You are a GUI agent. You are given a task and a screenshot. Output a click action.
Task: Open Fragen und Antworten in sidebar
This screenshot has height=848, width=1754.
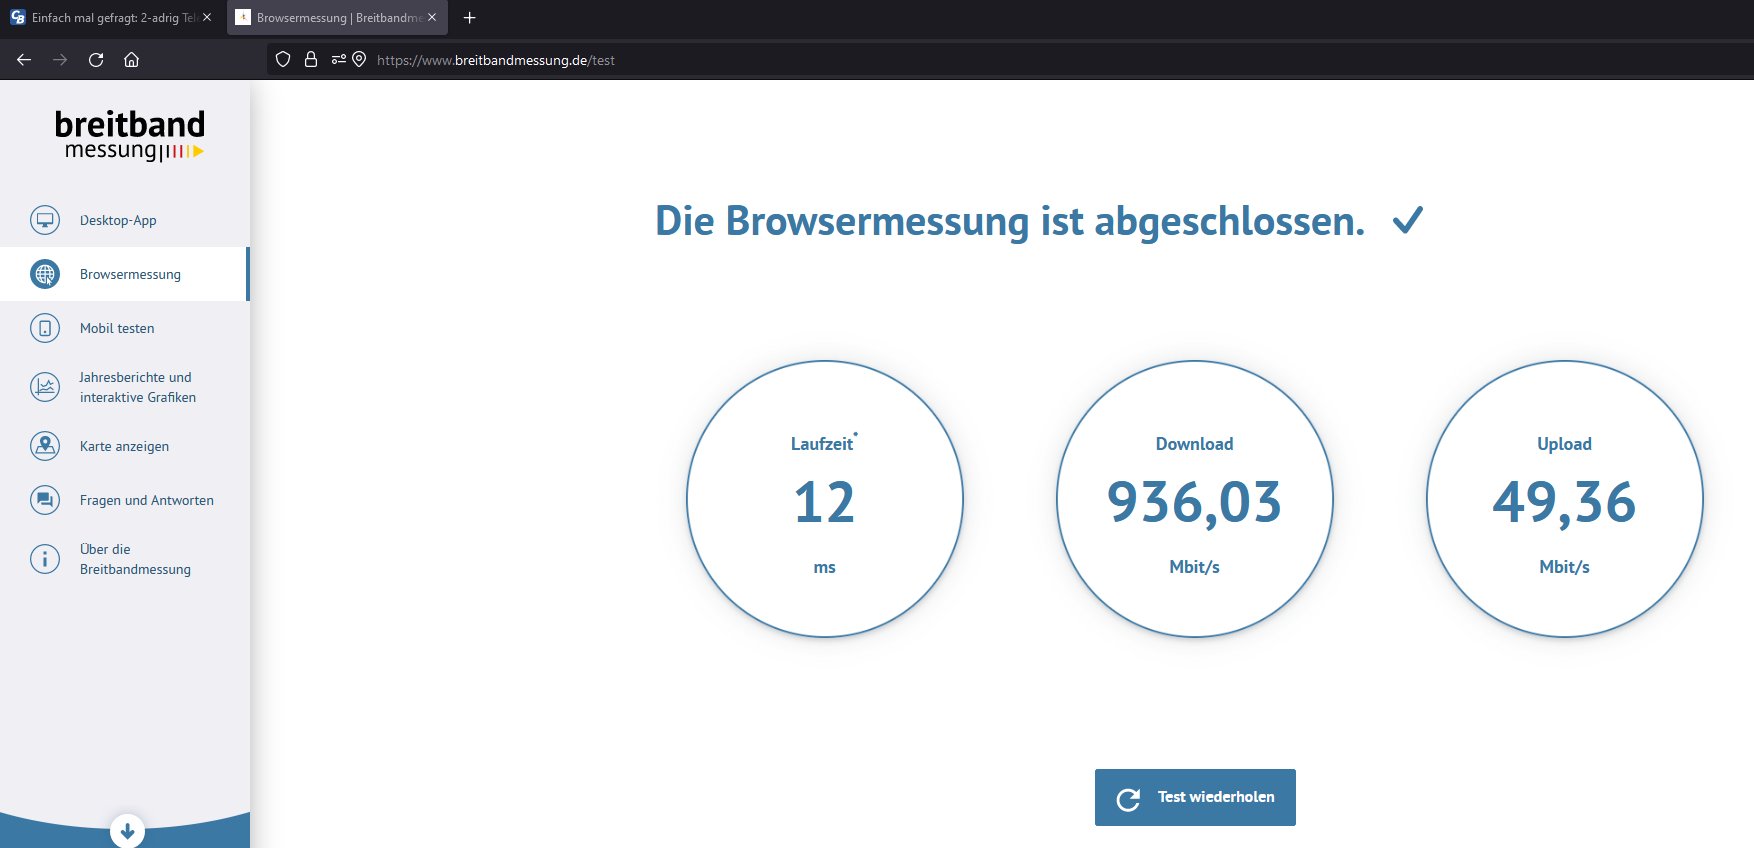click(x=125, y=500)
